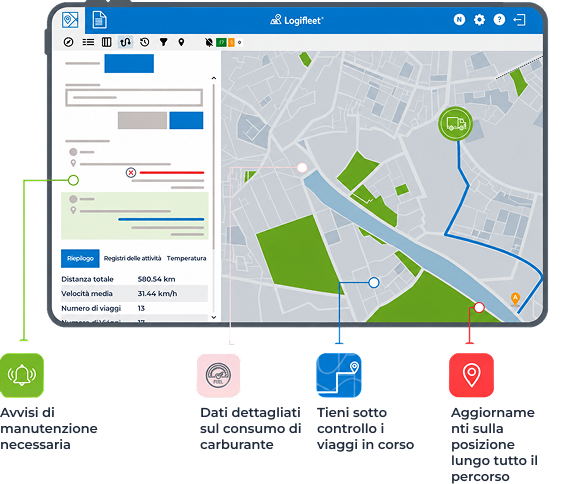
Task: Open the map view tab icon
Action: [x=70, y=20]
